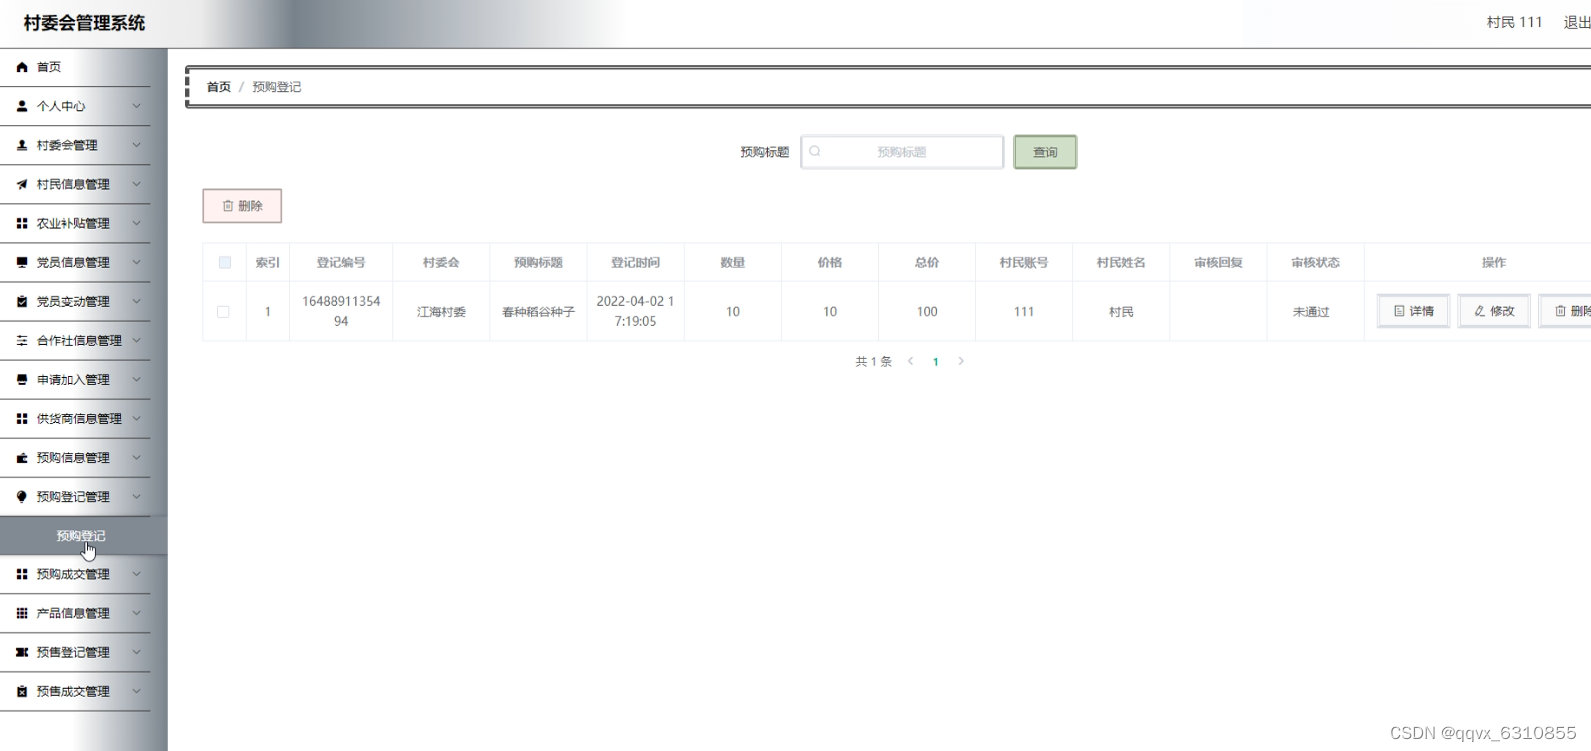1591x751 pixels.
Task: Go to pagination page 1
Action: pos(935,362)
